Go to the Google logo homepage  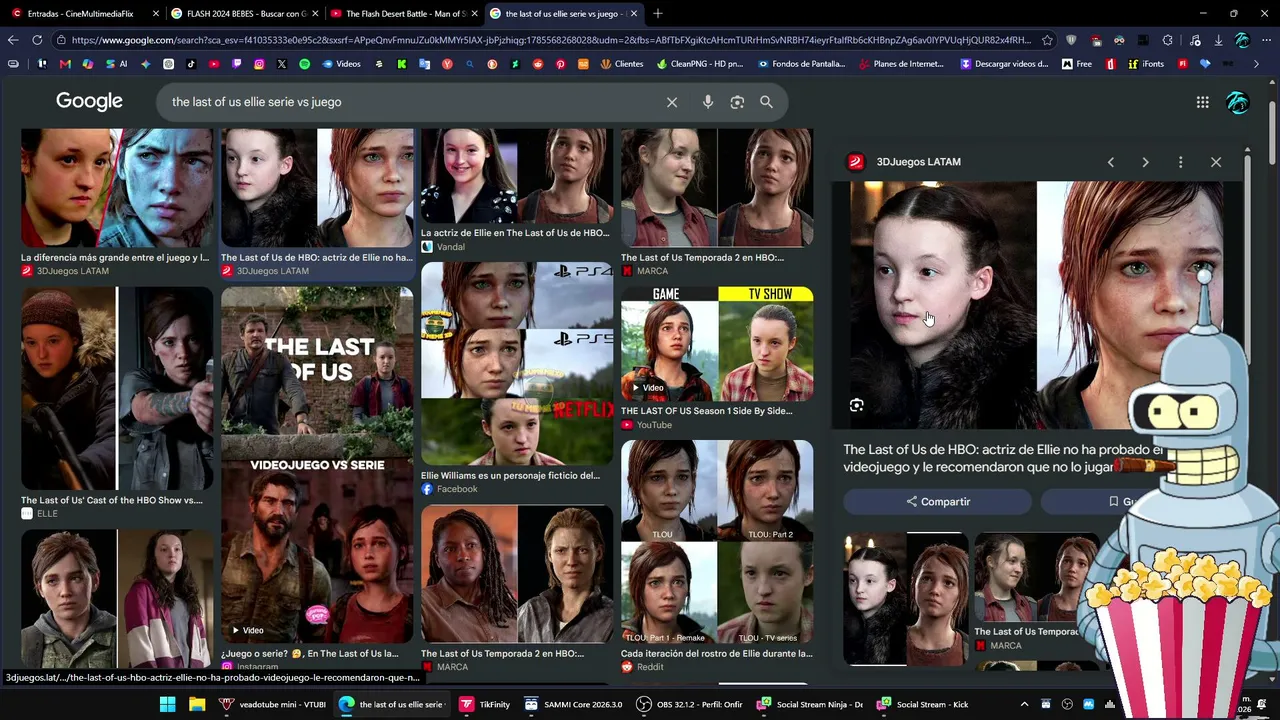click(89, 101)
